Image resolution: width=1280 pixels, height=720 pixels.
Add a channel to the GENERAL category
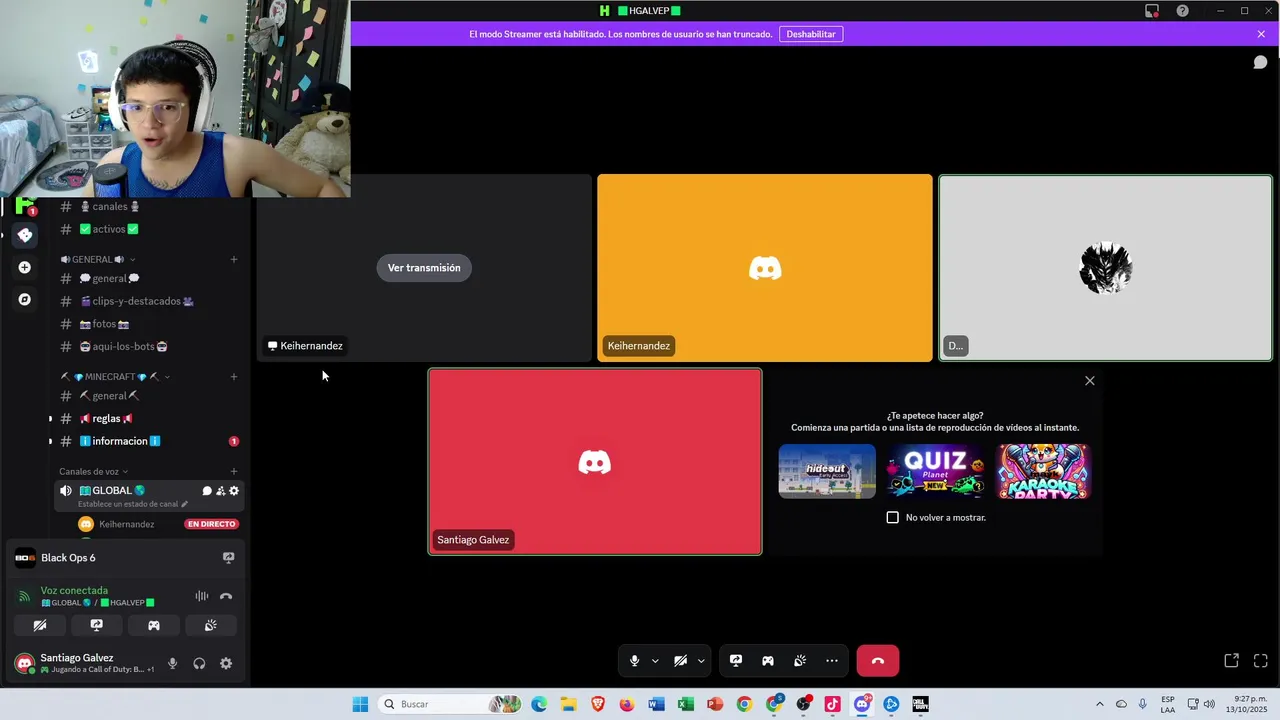click(x=234, y=259)
